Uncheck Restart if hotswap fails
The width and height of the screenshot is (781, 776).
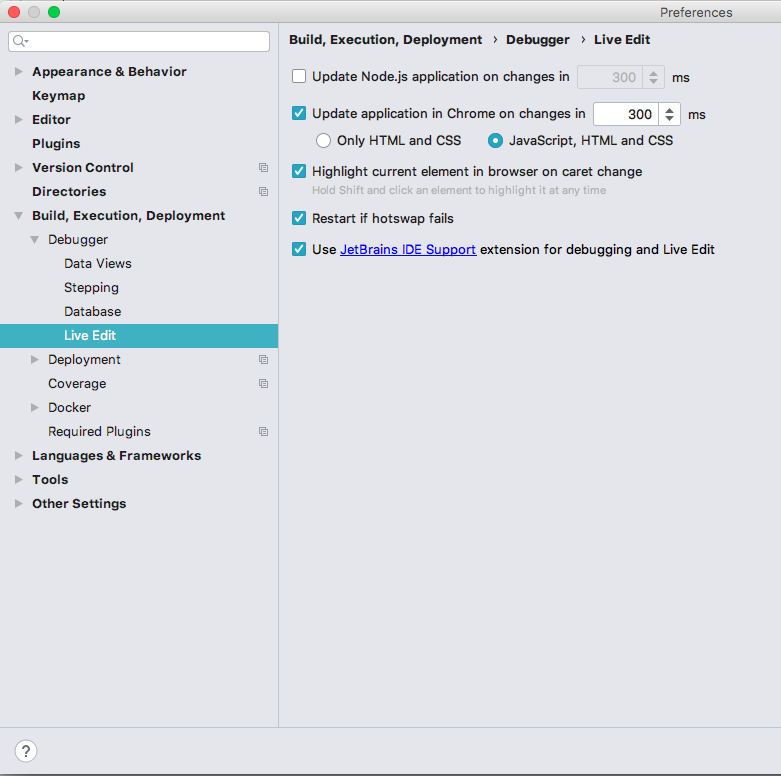coord(299,218)
